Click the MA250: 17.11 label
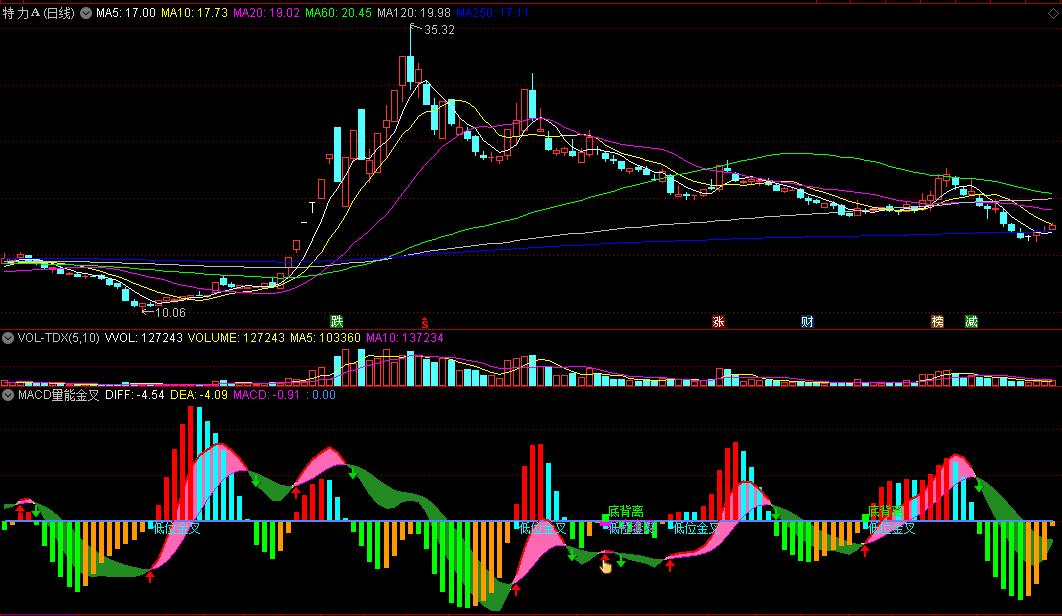The image size is (1062, 616). 492,13
